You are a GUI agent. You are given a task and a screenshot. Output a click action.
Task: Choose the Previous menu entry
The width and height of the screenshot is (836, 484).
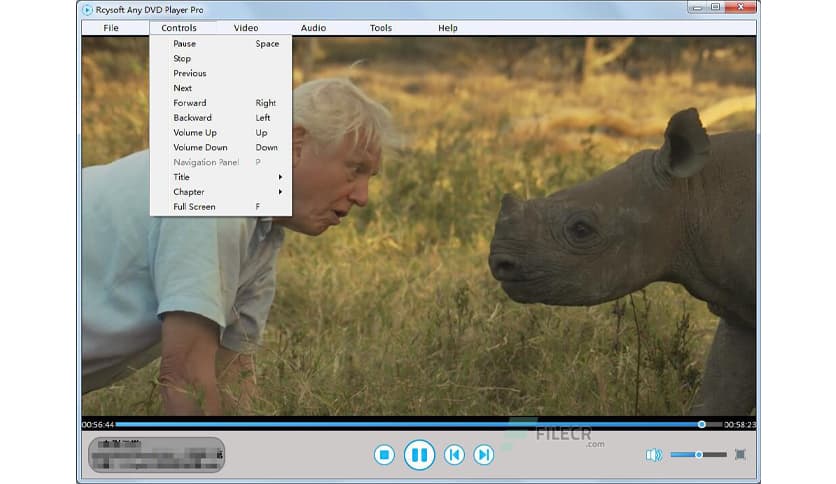221,74
